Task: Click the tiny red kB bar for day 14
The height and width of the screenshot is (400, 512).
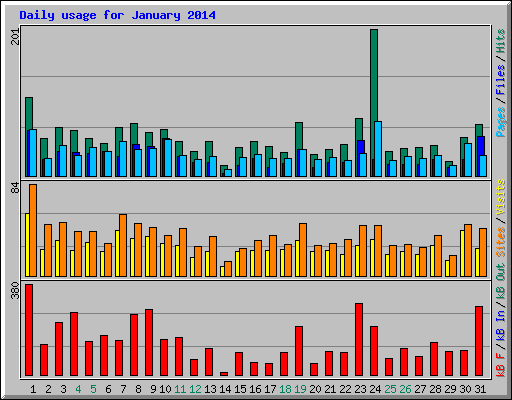Action: (x=224, y=374)
